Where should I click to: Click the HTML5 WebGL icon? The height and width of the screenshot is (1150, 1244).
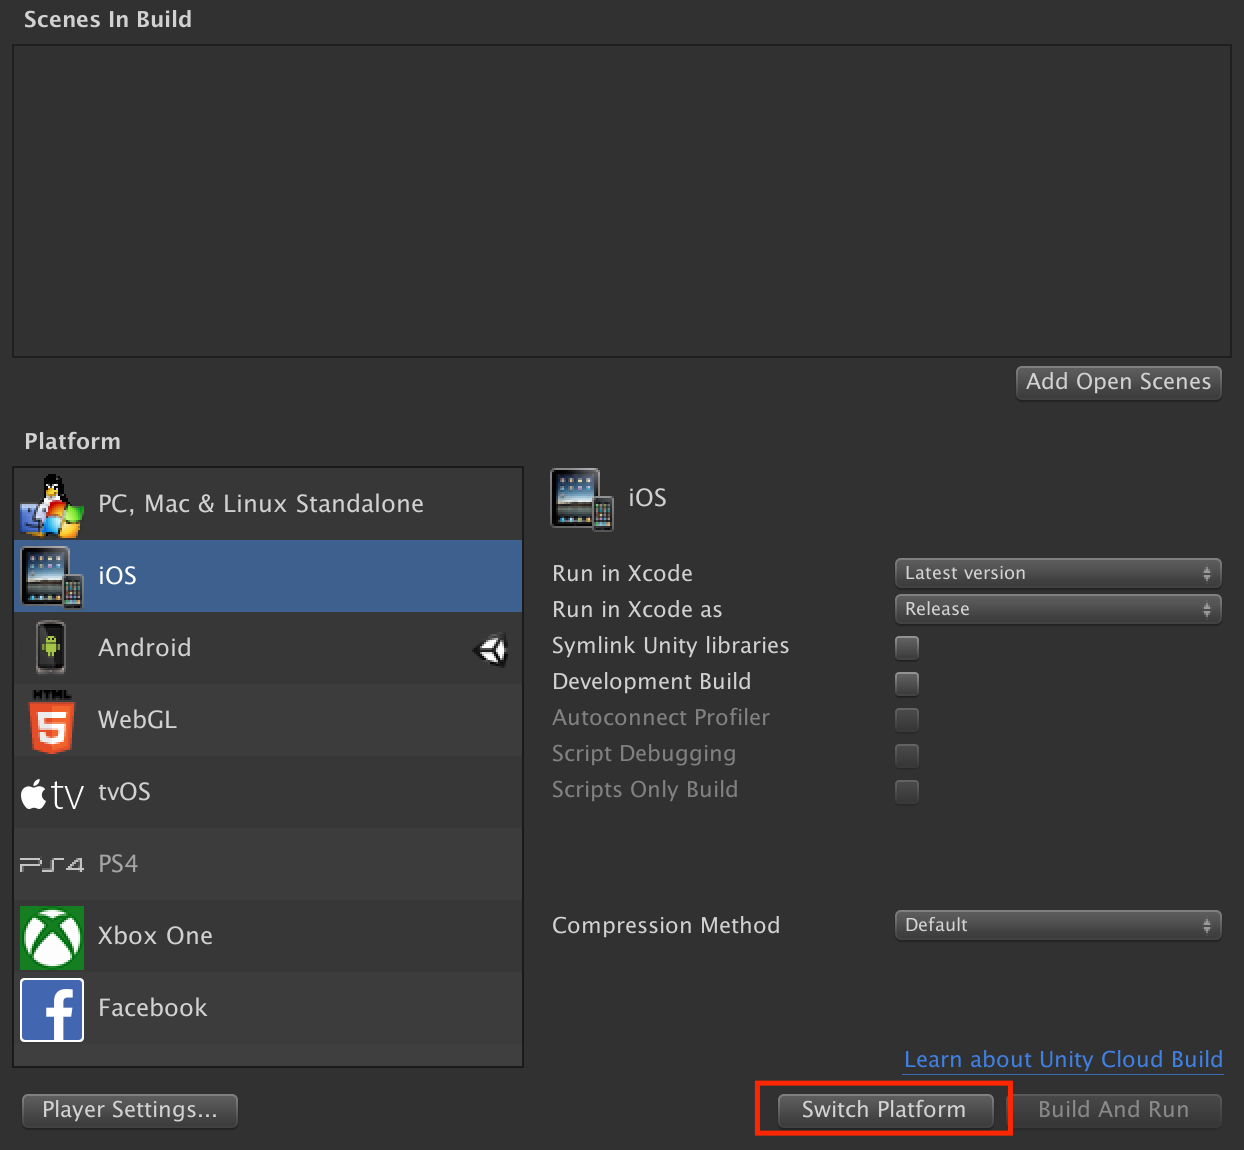click(x=52, y=720)
